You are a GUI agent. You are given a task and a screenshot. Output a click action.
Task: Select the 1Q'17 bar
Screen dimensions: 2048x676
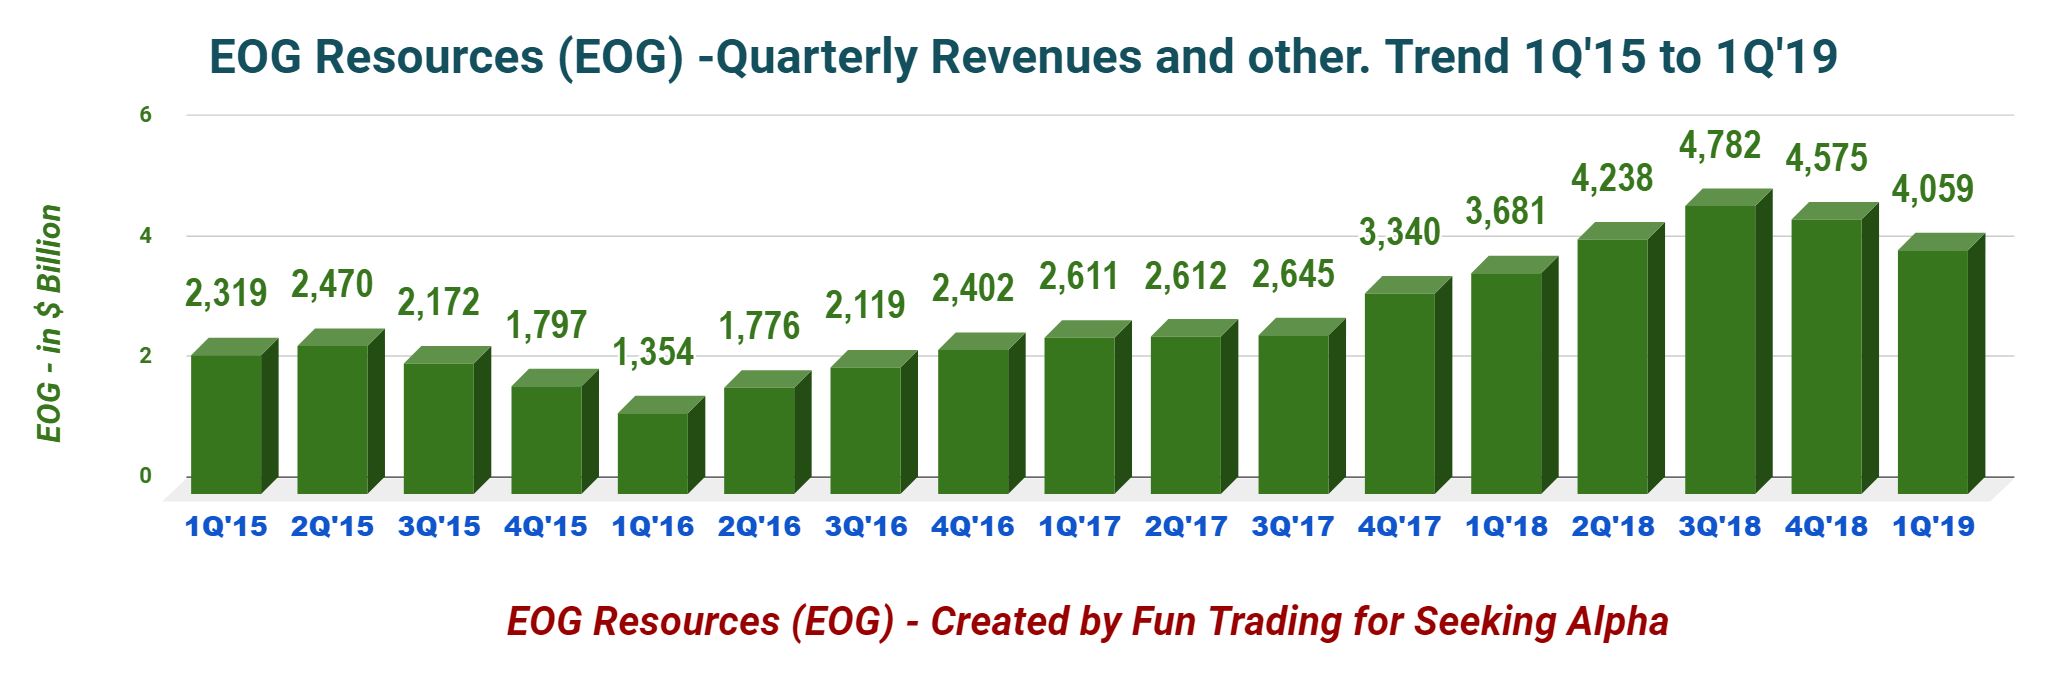(x=1087, y=407)
